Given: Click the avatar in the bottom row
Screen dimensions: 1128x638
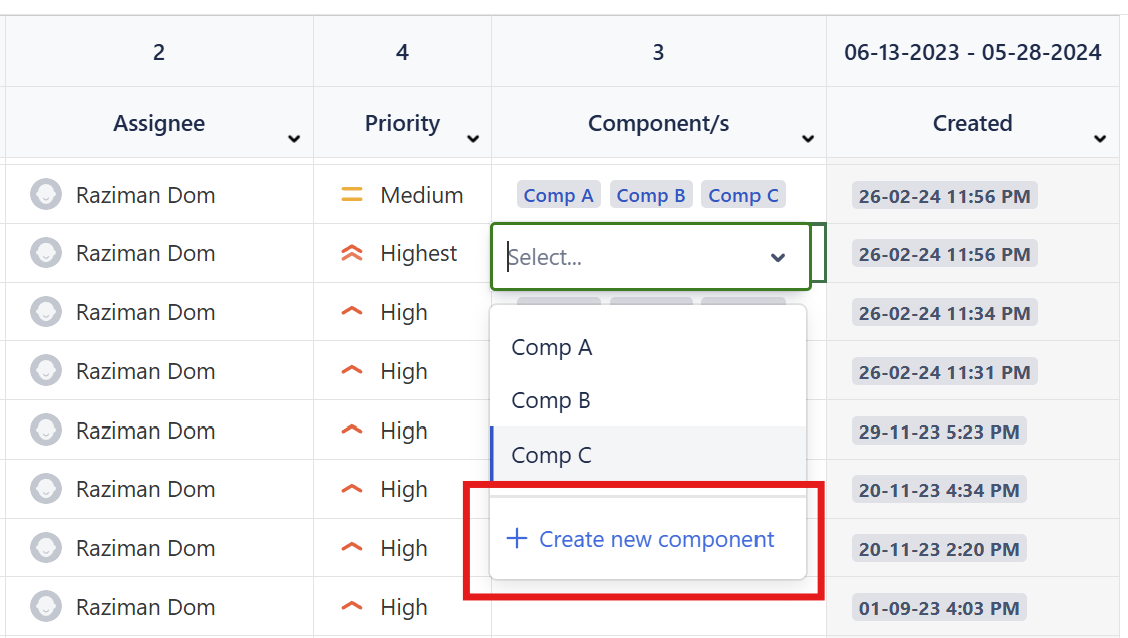Looking at the screenshot, I should tap(46, 606).
